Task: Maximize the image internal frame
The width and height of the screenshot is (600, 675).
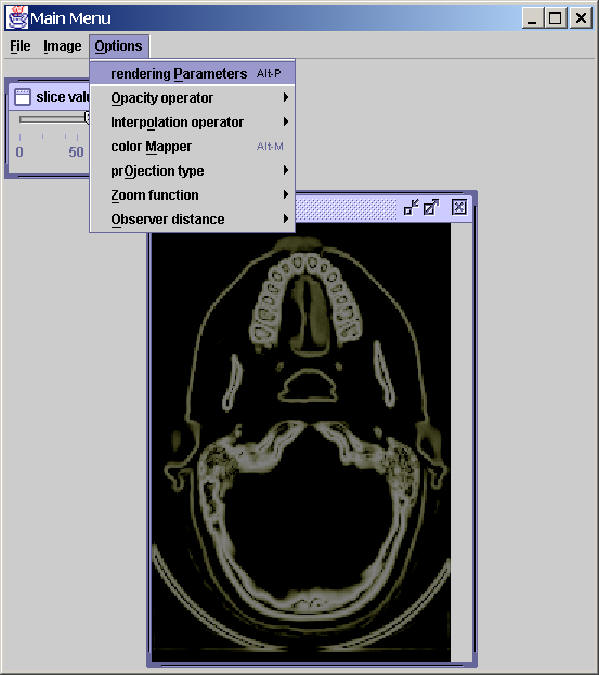Action: [x=432, y=207]
